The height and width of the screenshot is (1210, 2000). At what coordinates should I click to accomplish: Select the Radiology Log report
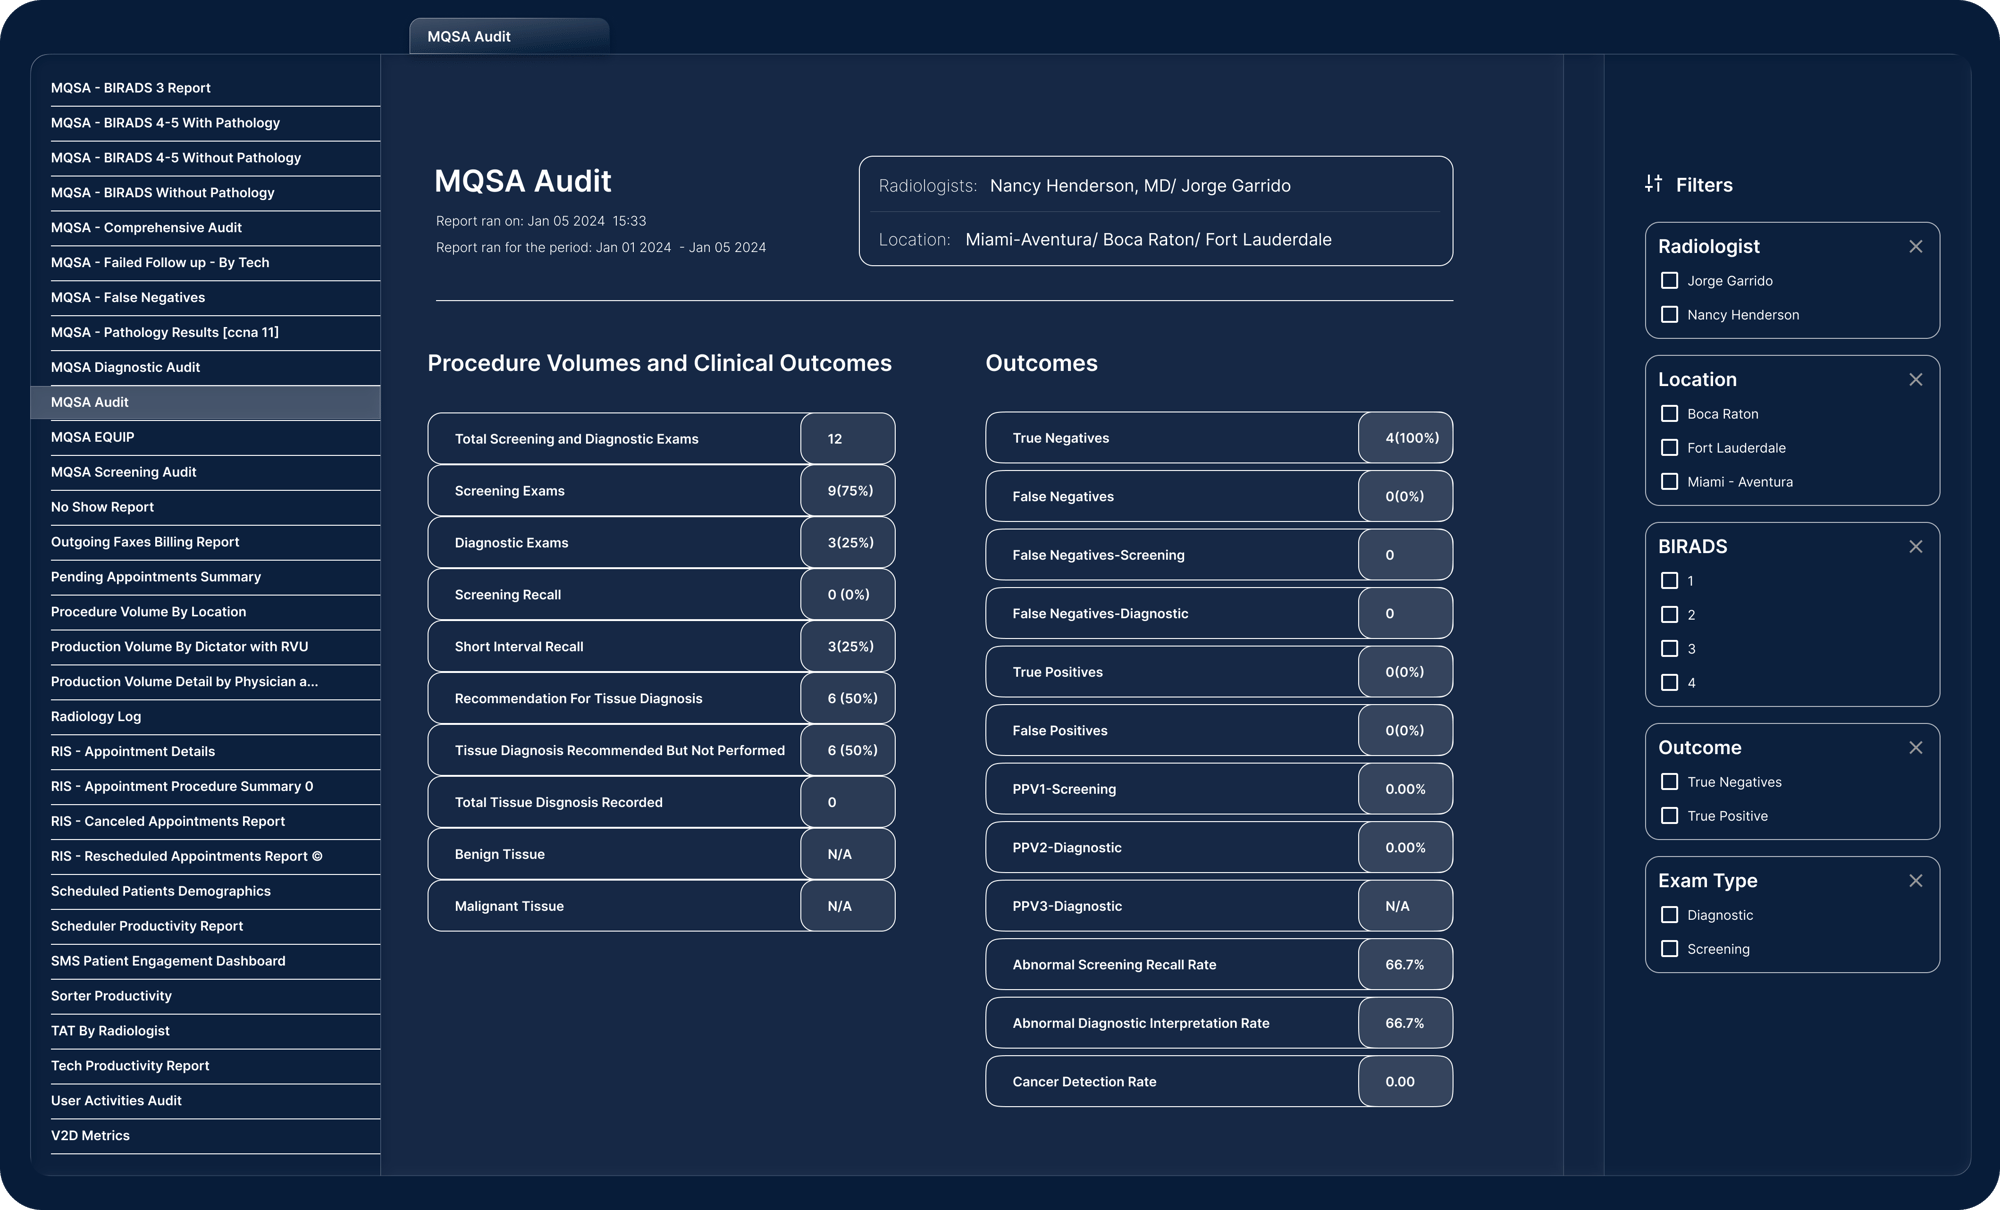coord(96,716)
